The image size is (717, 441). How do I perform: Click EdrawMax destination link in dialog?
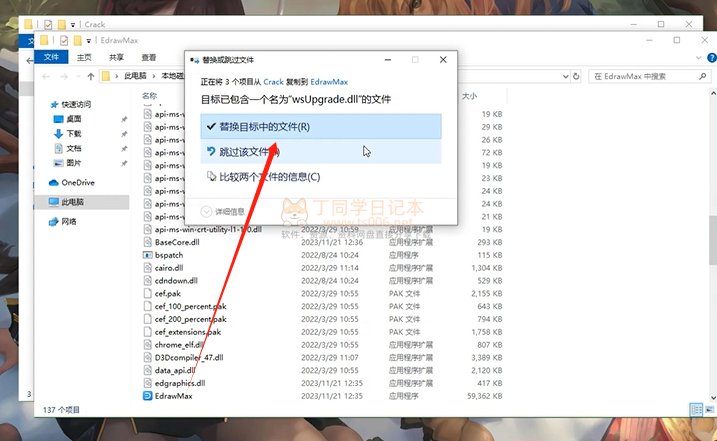[329, 82]
